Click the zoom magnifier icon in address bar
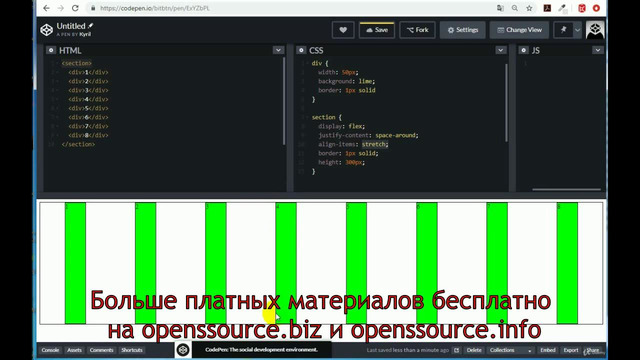The width and height of the screenshot is (640, 360). point(515,8)
